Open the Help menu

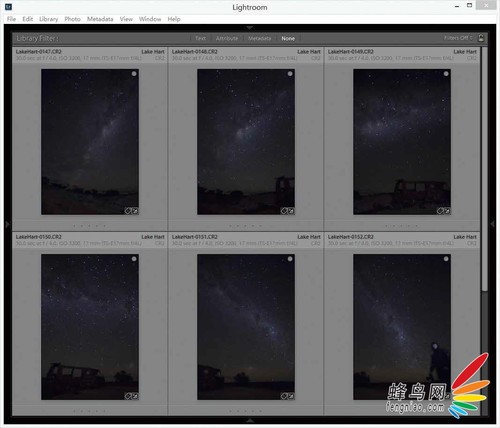pos(174,19)
